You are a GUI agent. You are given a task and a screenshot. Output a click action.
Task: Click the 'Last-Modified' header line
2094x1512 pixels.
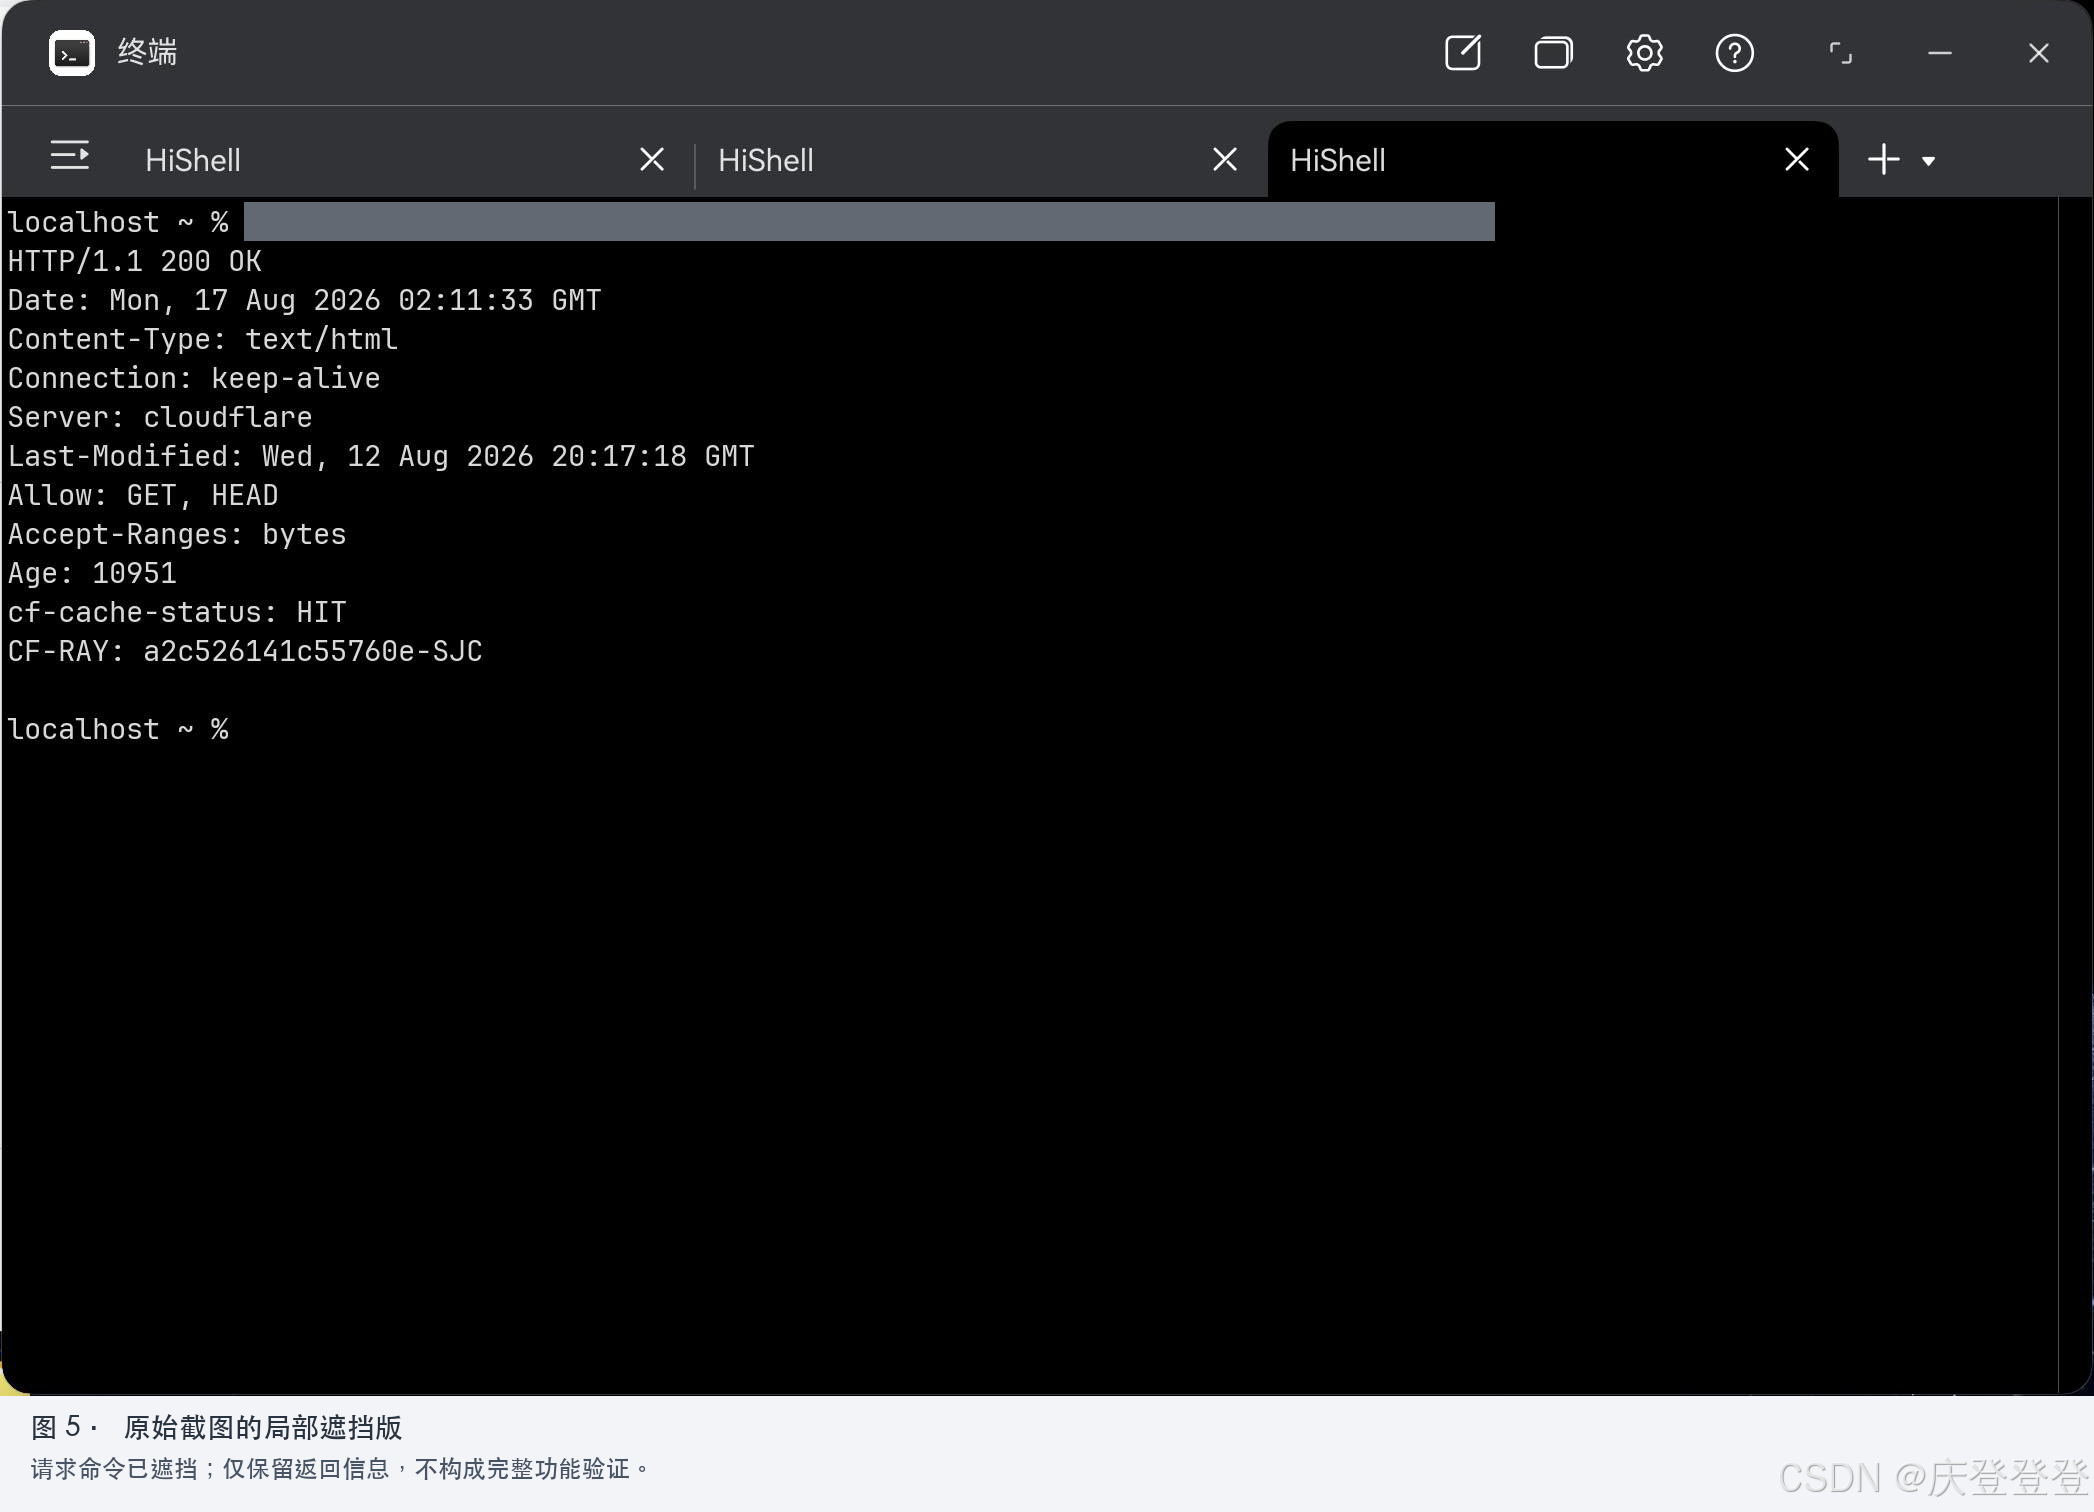click(x=381, y=456)
